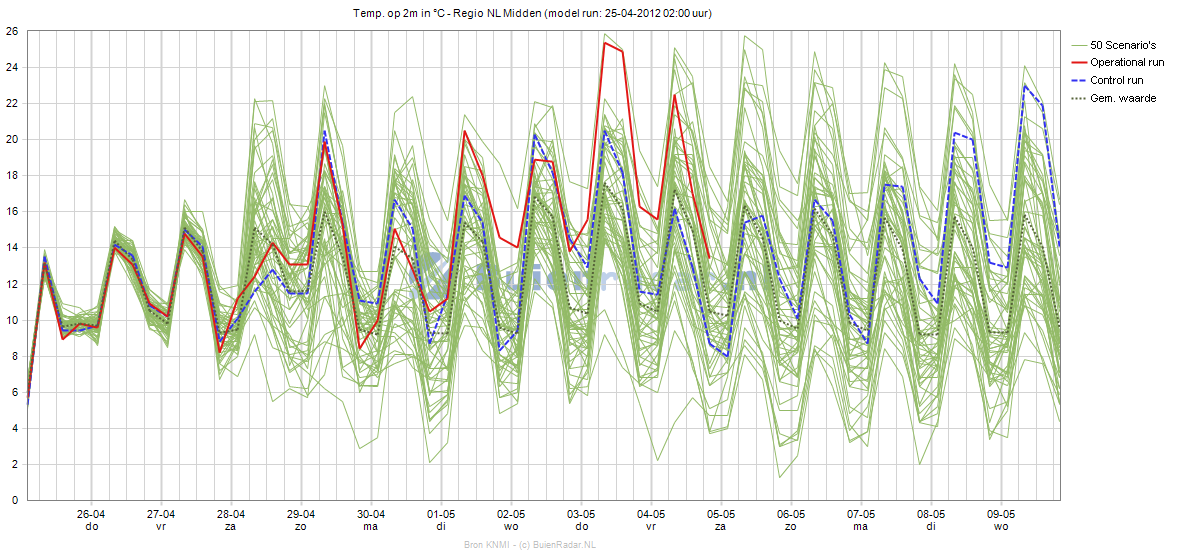The height and width of the screenshot is (550, 1180).
Task: Click the x-axis date label 09-05
Action: click(1001, 515)
